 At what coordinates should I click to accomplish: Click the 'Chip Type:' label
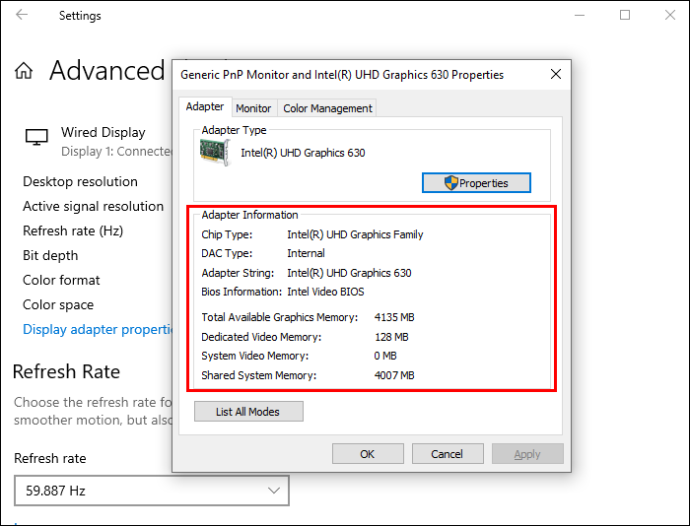click(227, 235)
